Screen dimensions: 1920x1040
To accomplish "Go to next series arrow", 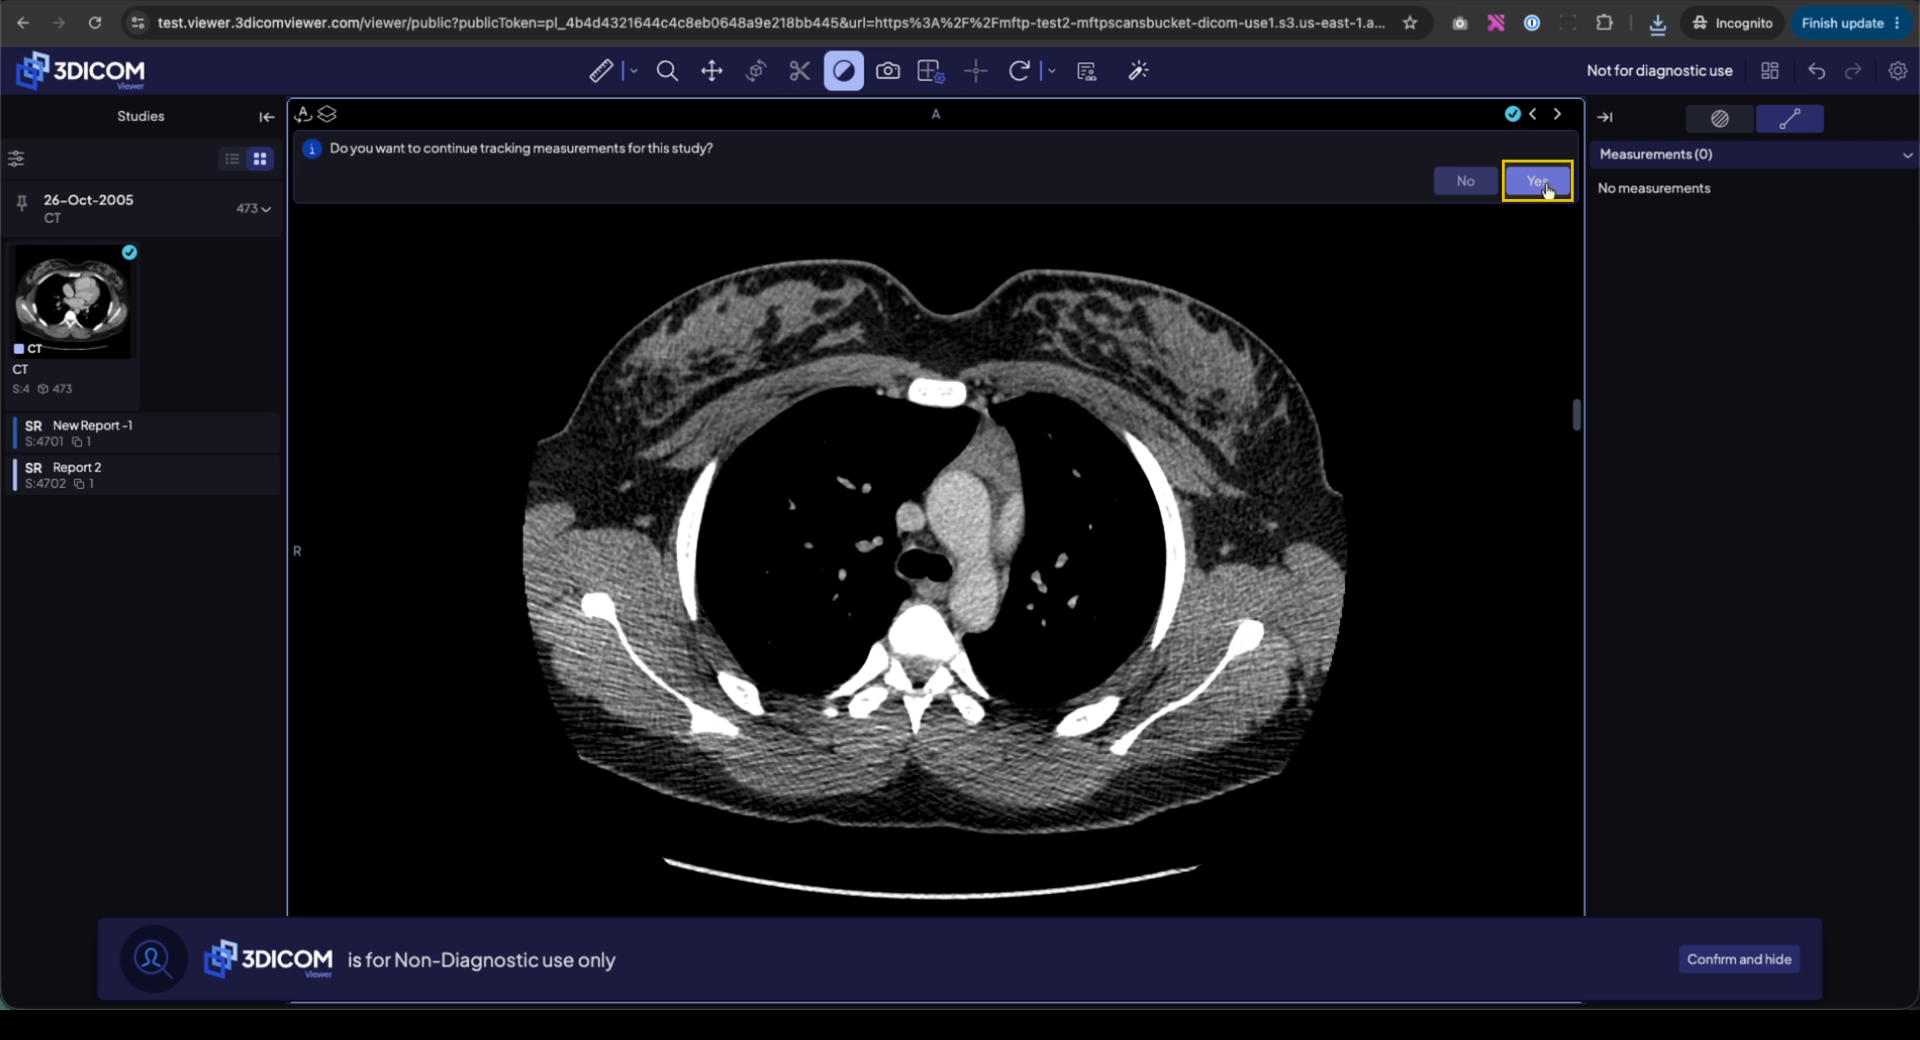I will 1557,114.
